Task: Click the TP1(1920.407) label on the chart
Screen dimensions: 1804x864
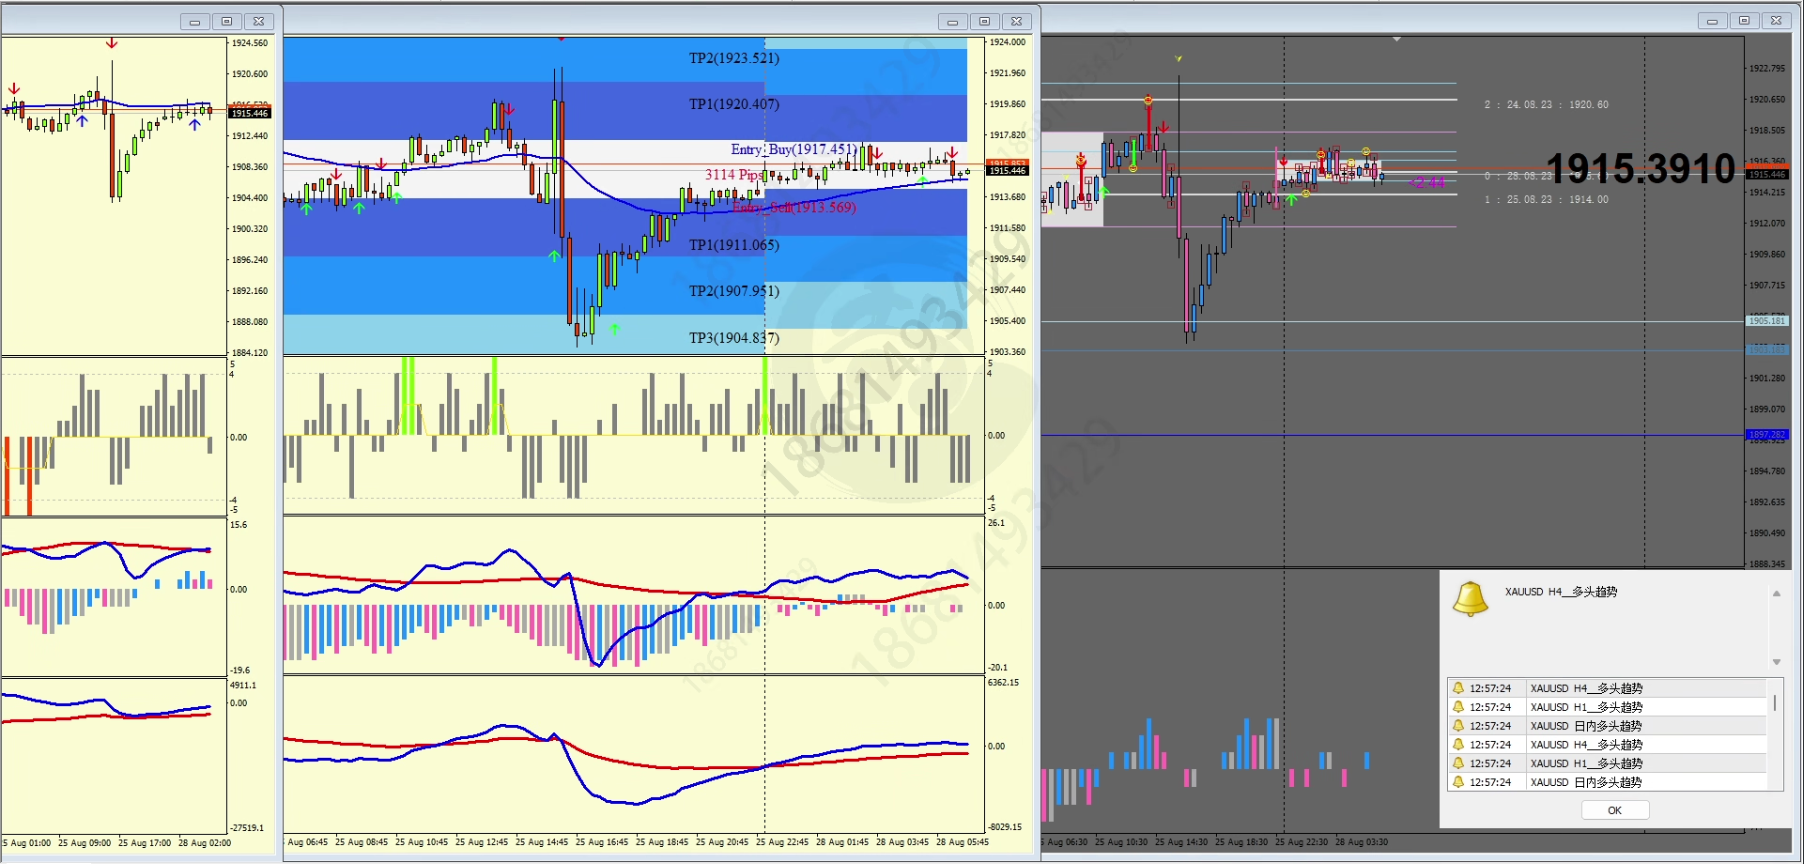Action: click(734, 104)
